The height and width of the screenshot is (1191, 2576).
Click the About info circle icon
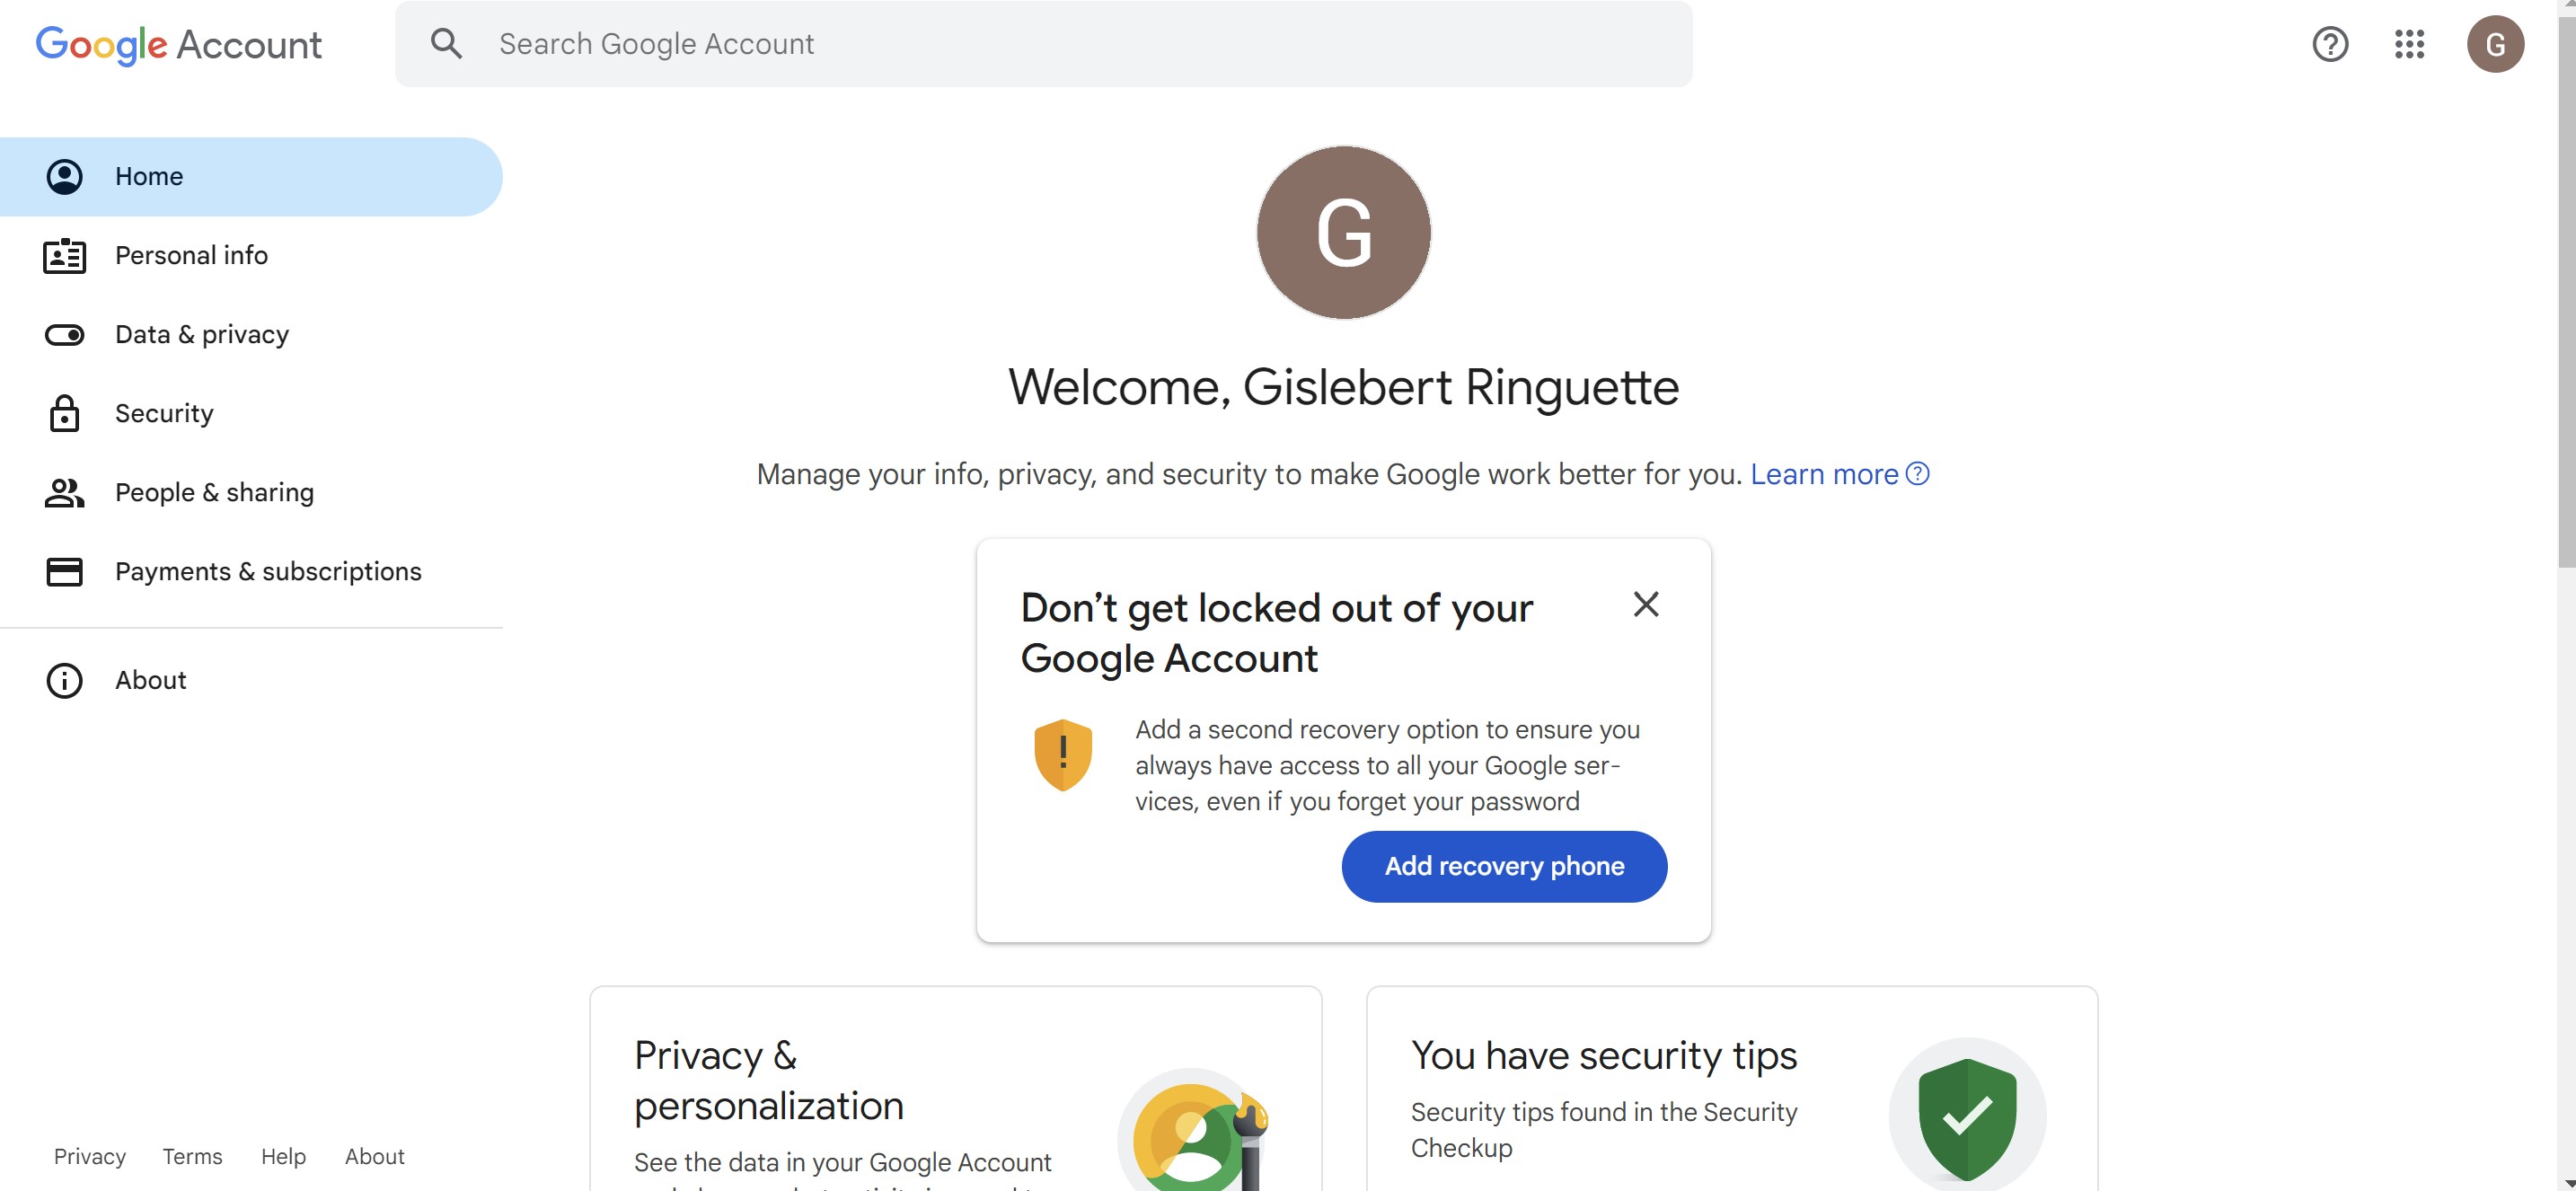pyautogui.click(x=65, y=681)
